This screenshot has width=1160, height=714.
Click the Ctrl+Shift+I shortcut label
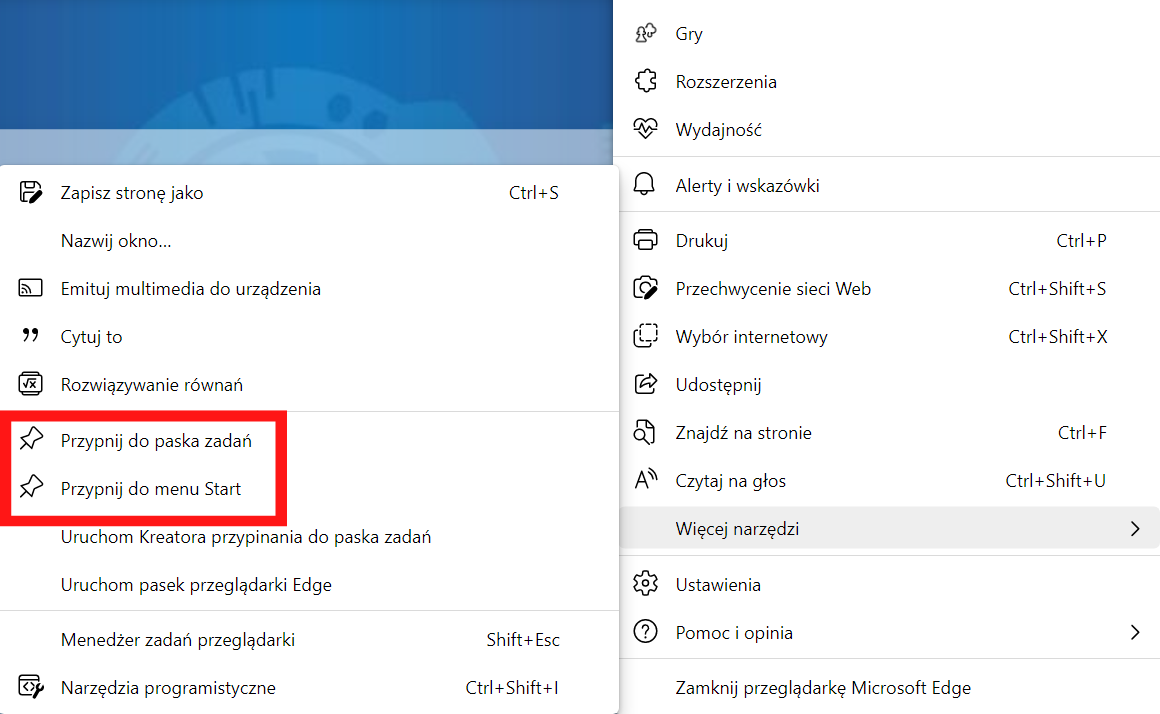coord(512,687)
